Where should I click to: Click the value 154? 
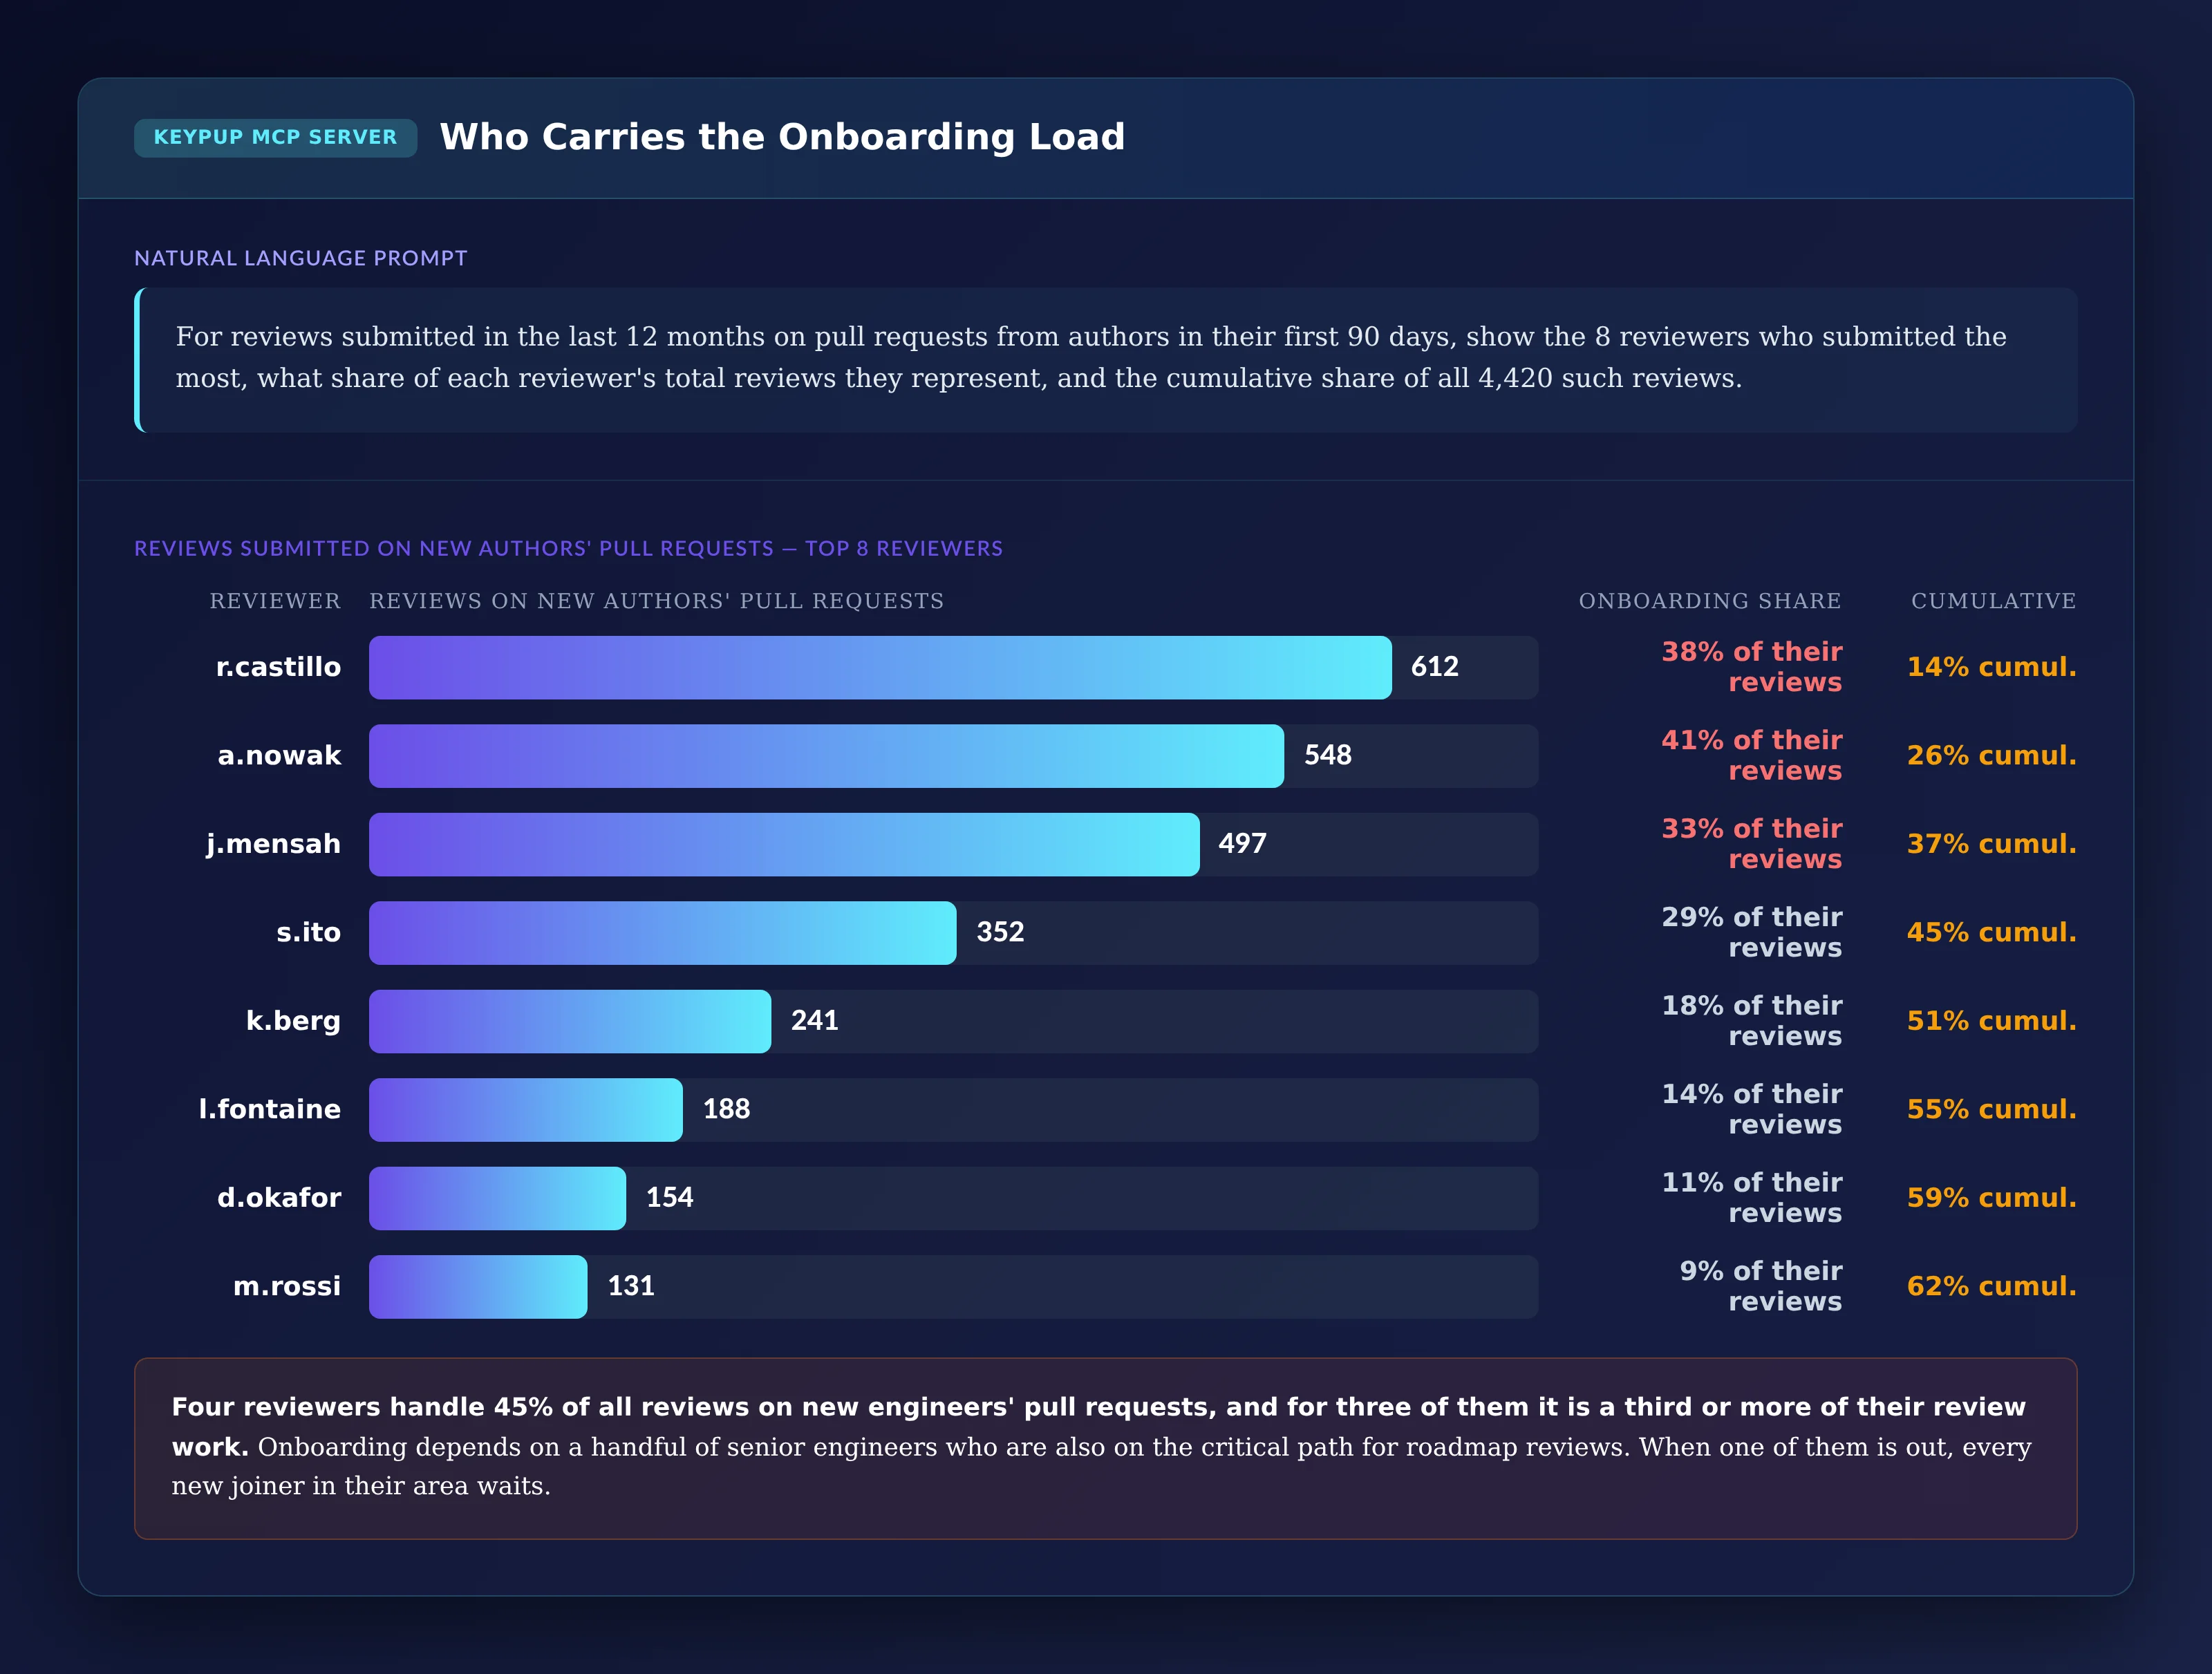pos(669,1198)
